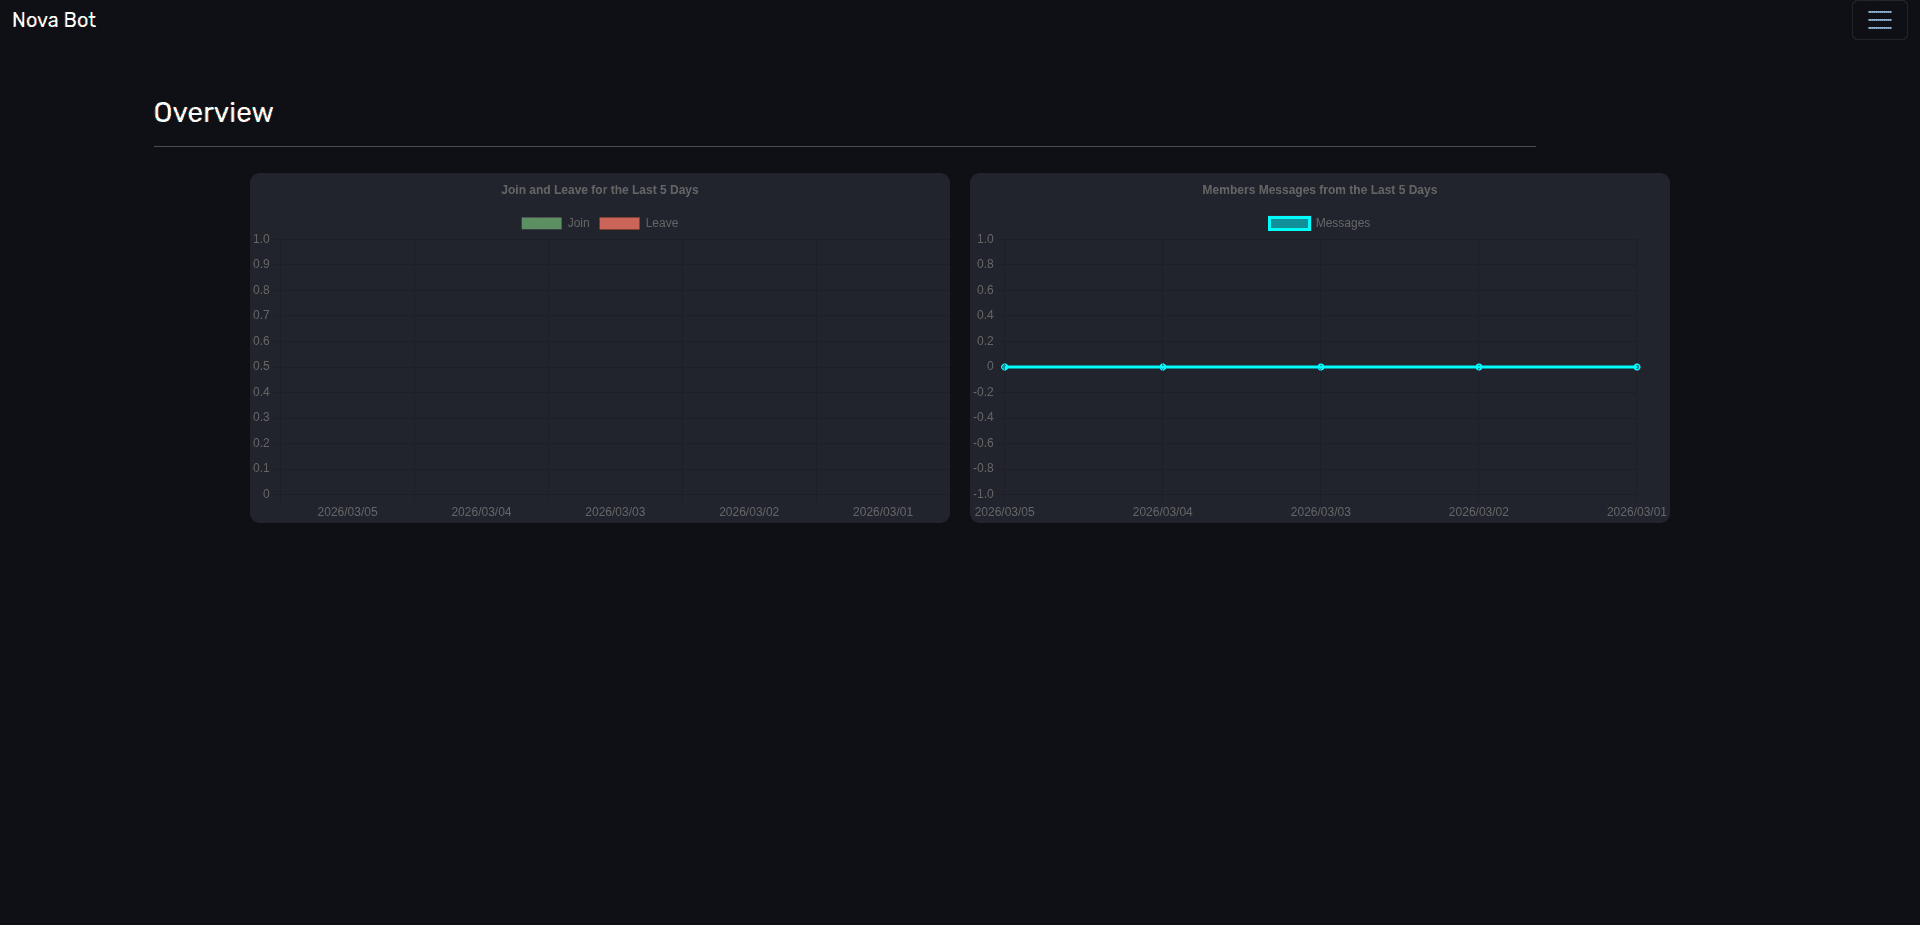Viewport: 1920px width, 925px height.
Task: Click the 2026/03/01 label on Messages chart
Action: click(1636, 512)
